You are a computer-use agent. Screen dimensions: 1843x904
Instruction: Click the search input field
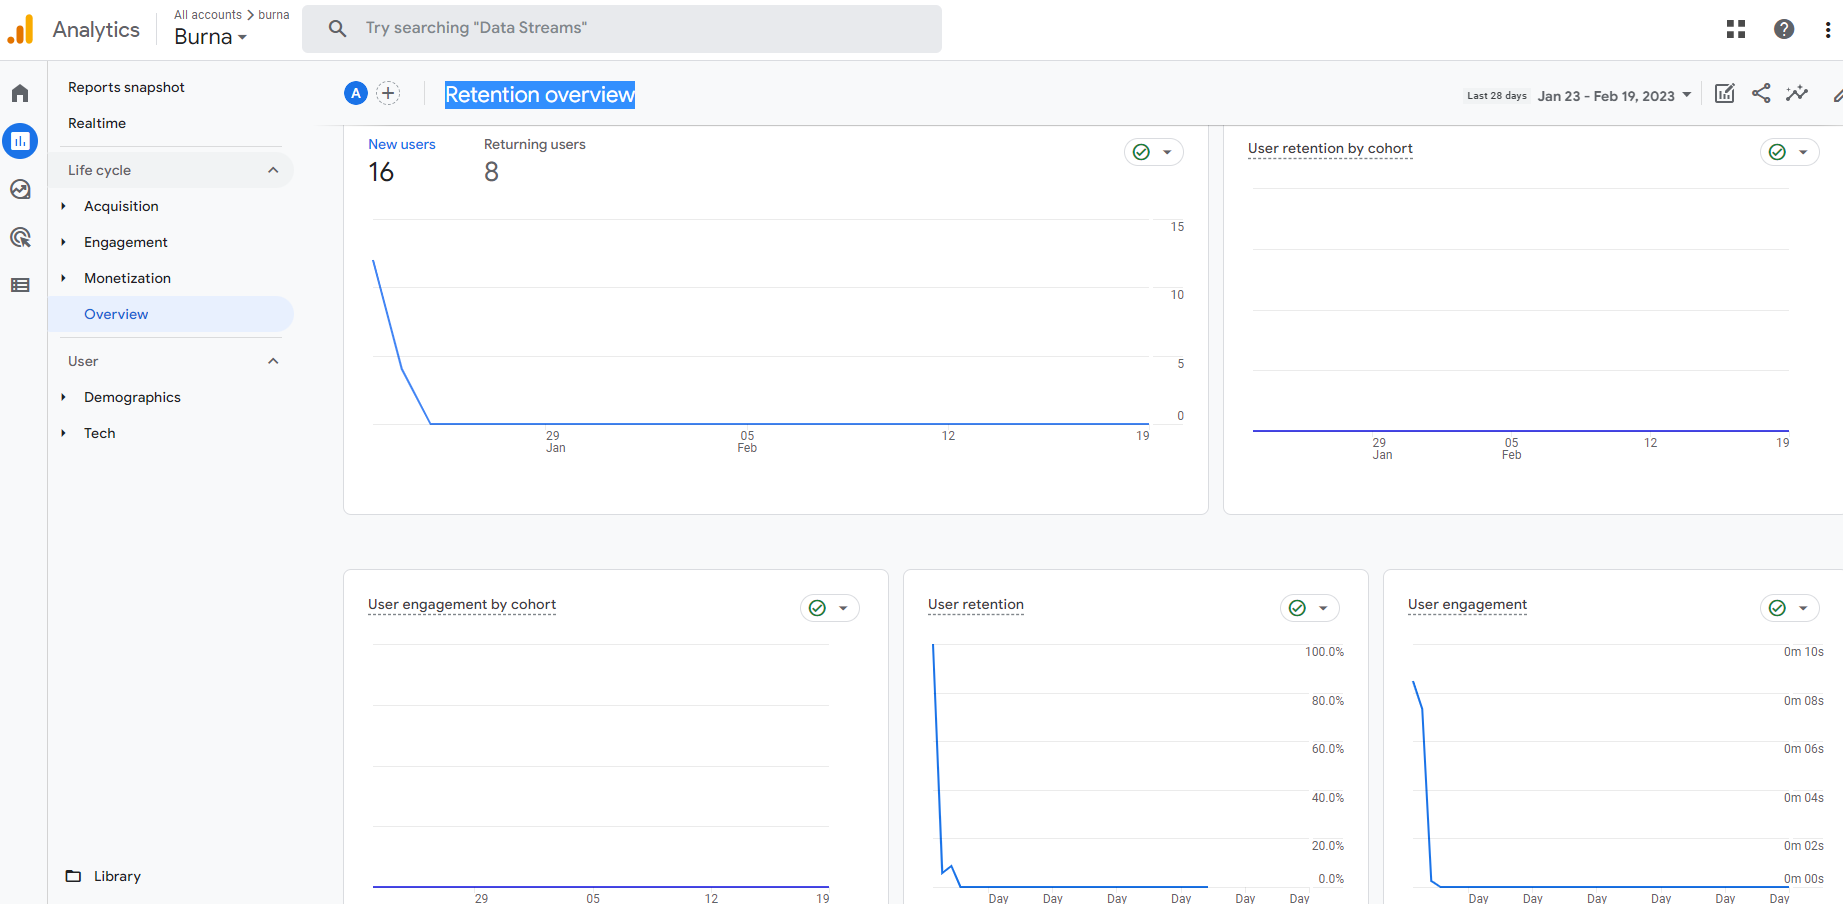[640, 28]
